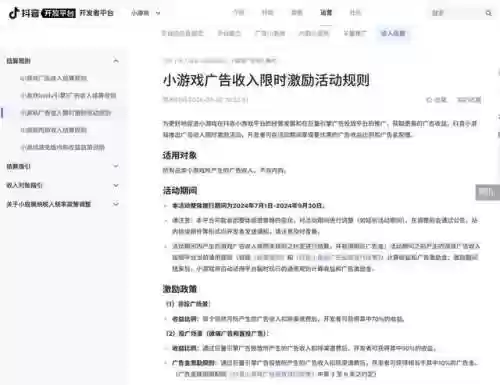Click the gray floating button at right edge
Viewport: 500px width, 385px height.
487,192
